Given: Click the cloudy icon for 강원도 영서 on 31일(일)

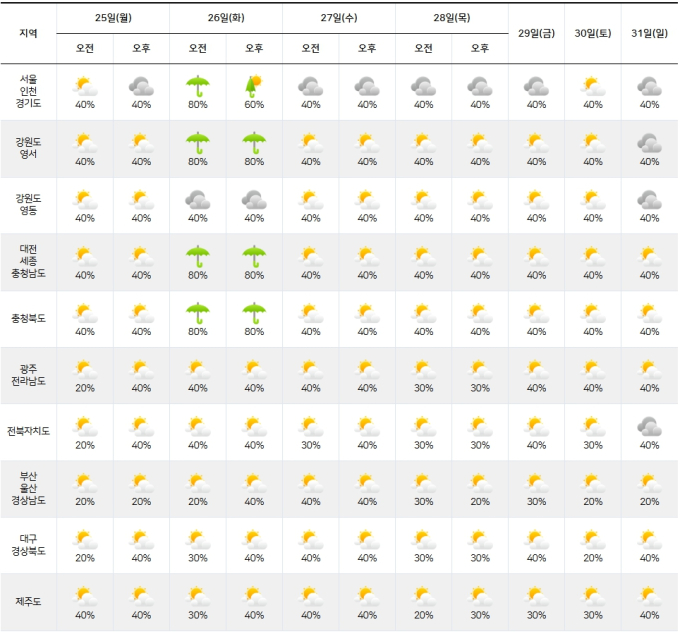Looking at the screenshot, I should pos(650,143).
